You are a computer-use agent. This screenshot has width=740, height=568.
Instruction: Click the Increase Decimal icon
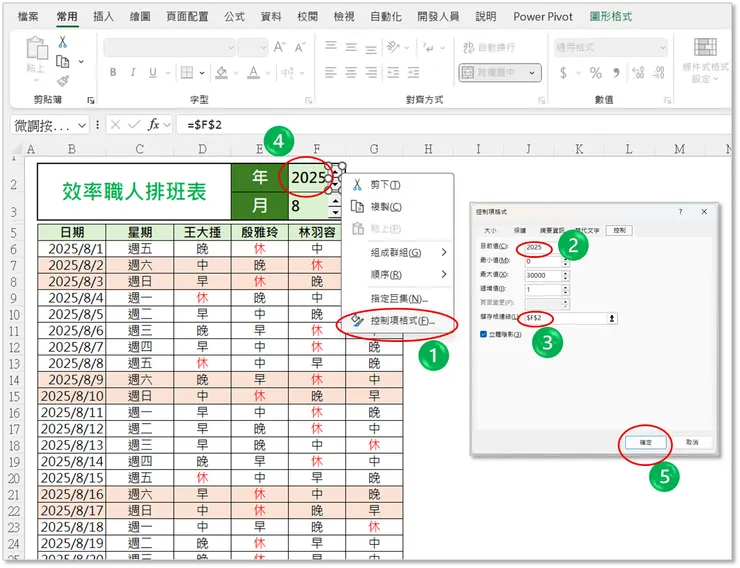point(638,73)
